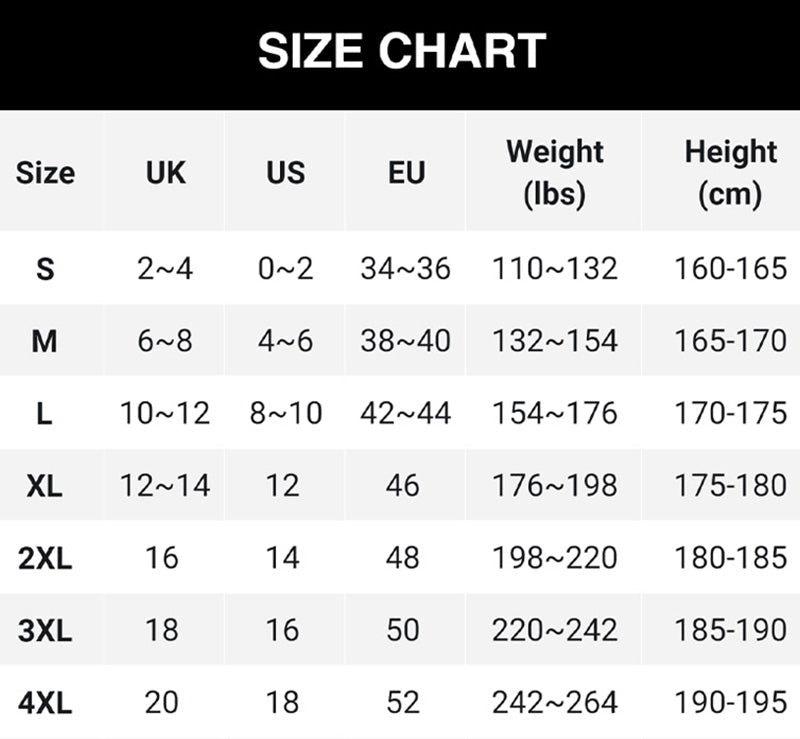
Task: Select the 4XL size row label
Action: click(x=45, y=702)
